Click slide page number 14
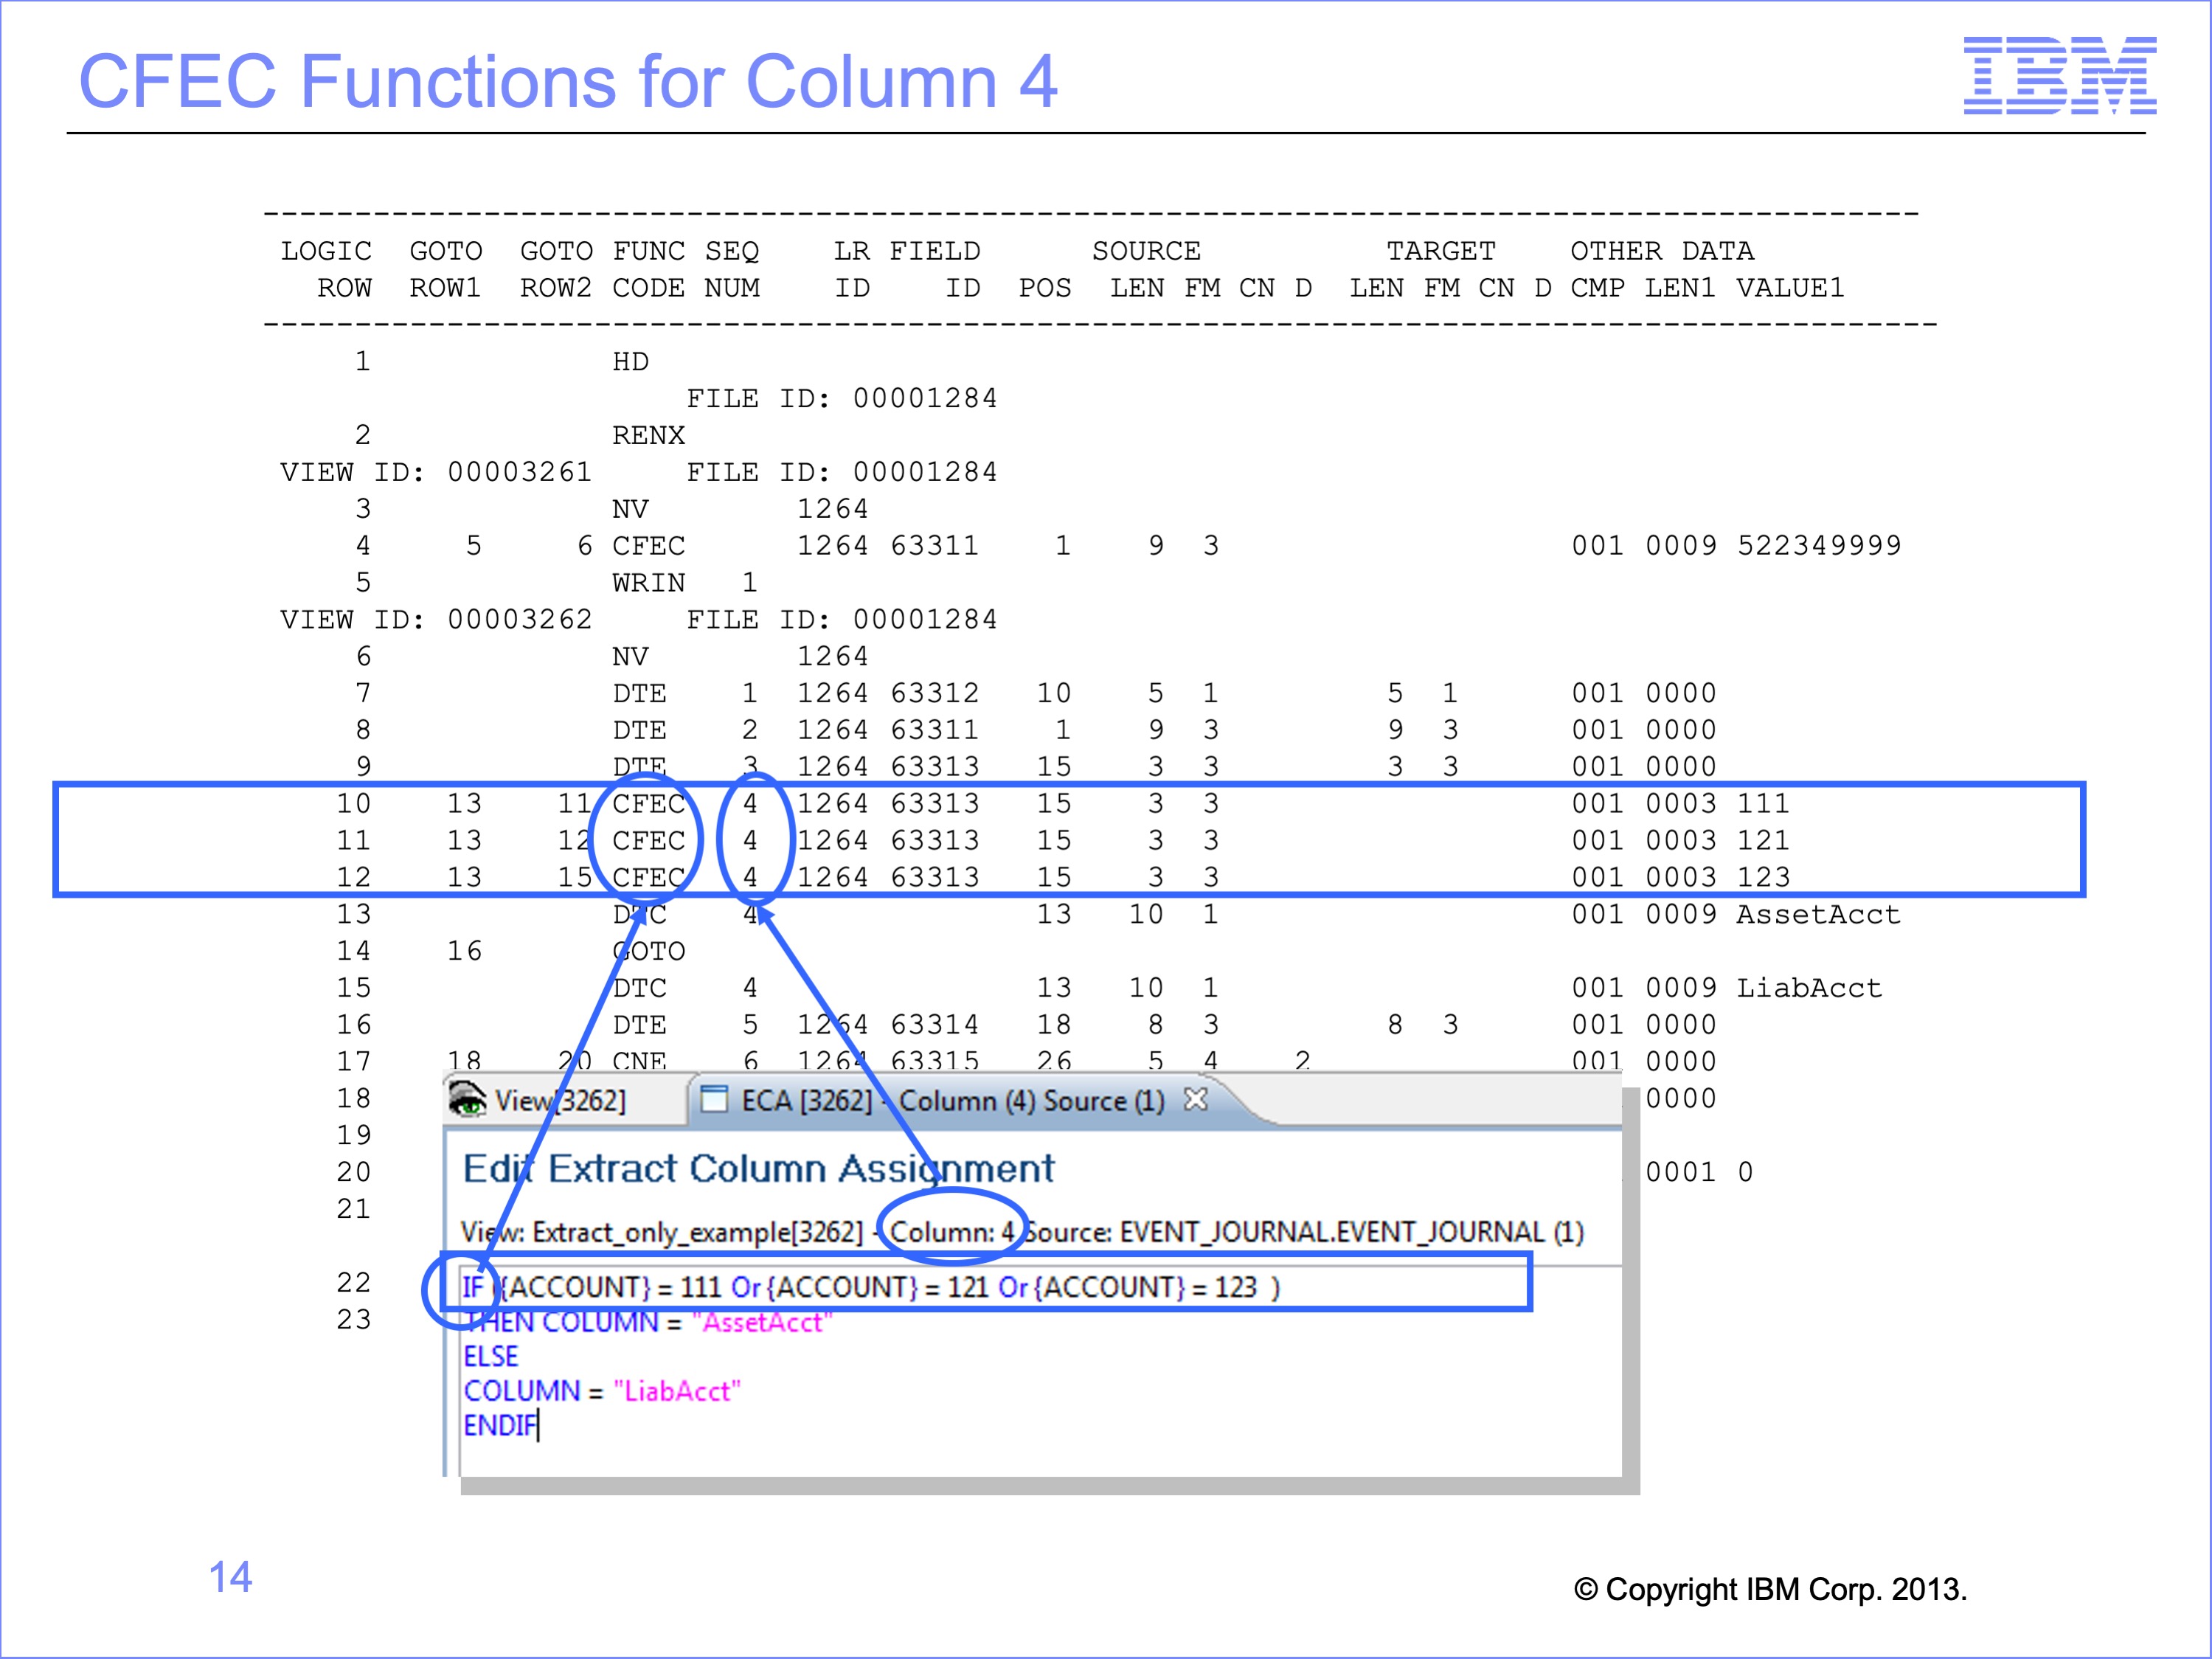Viewport: 2212px width, 1659px height. [x=230, y=1577]
